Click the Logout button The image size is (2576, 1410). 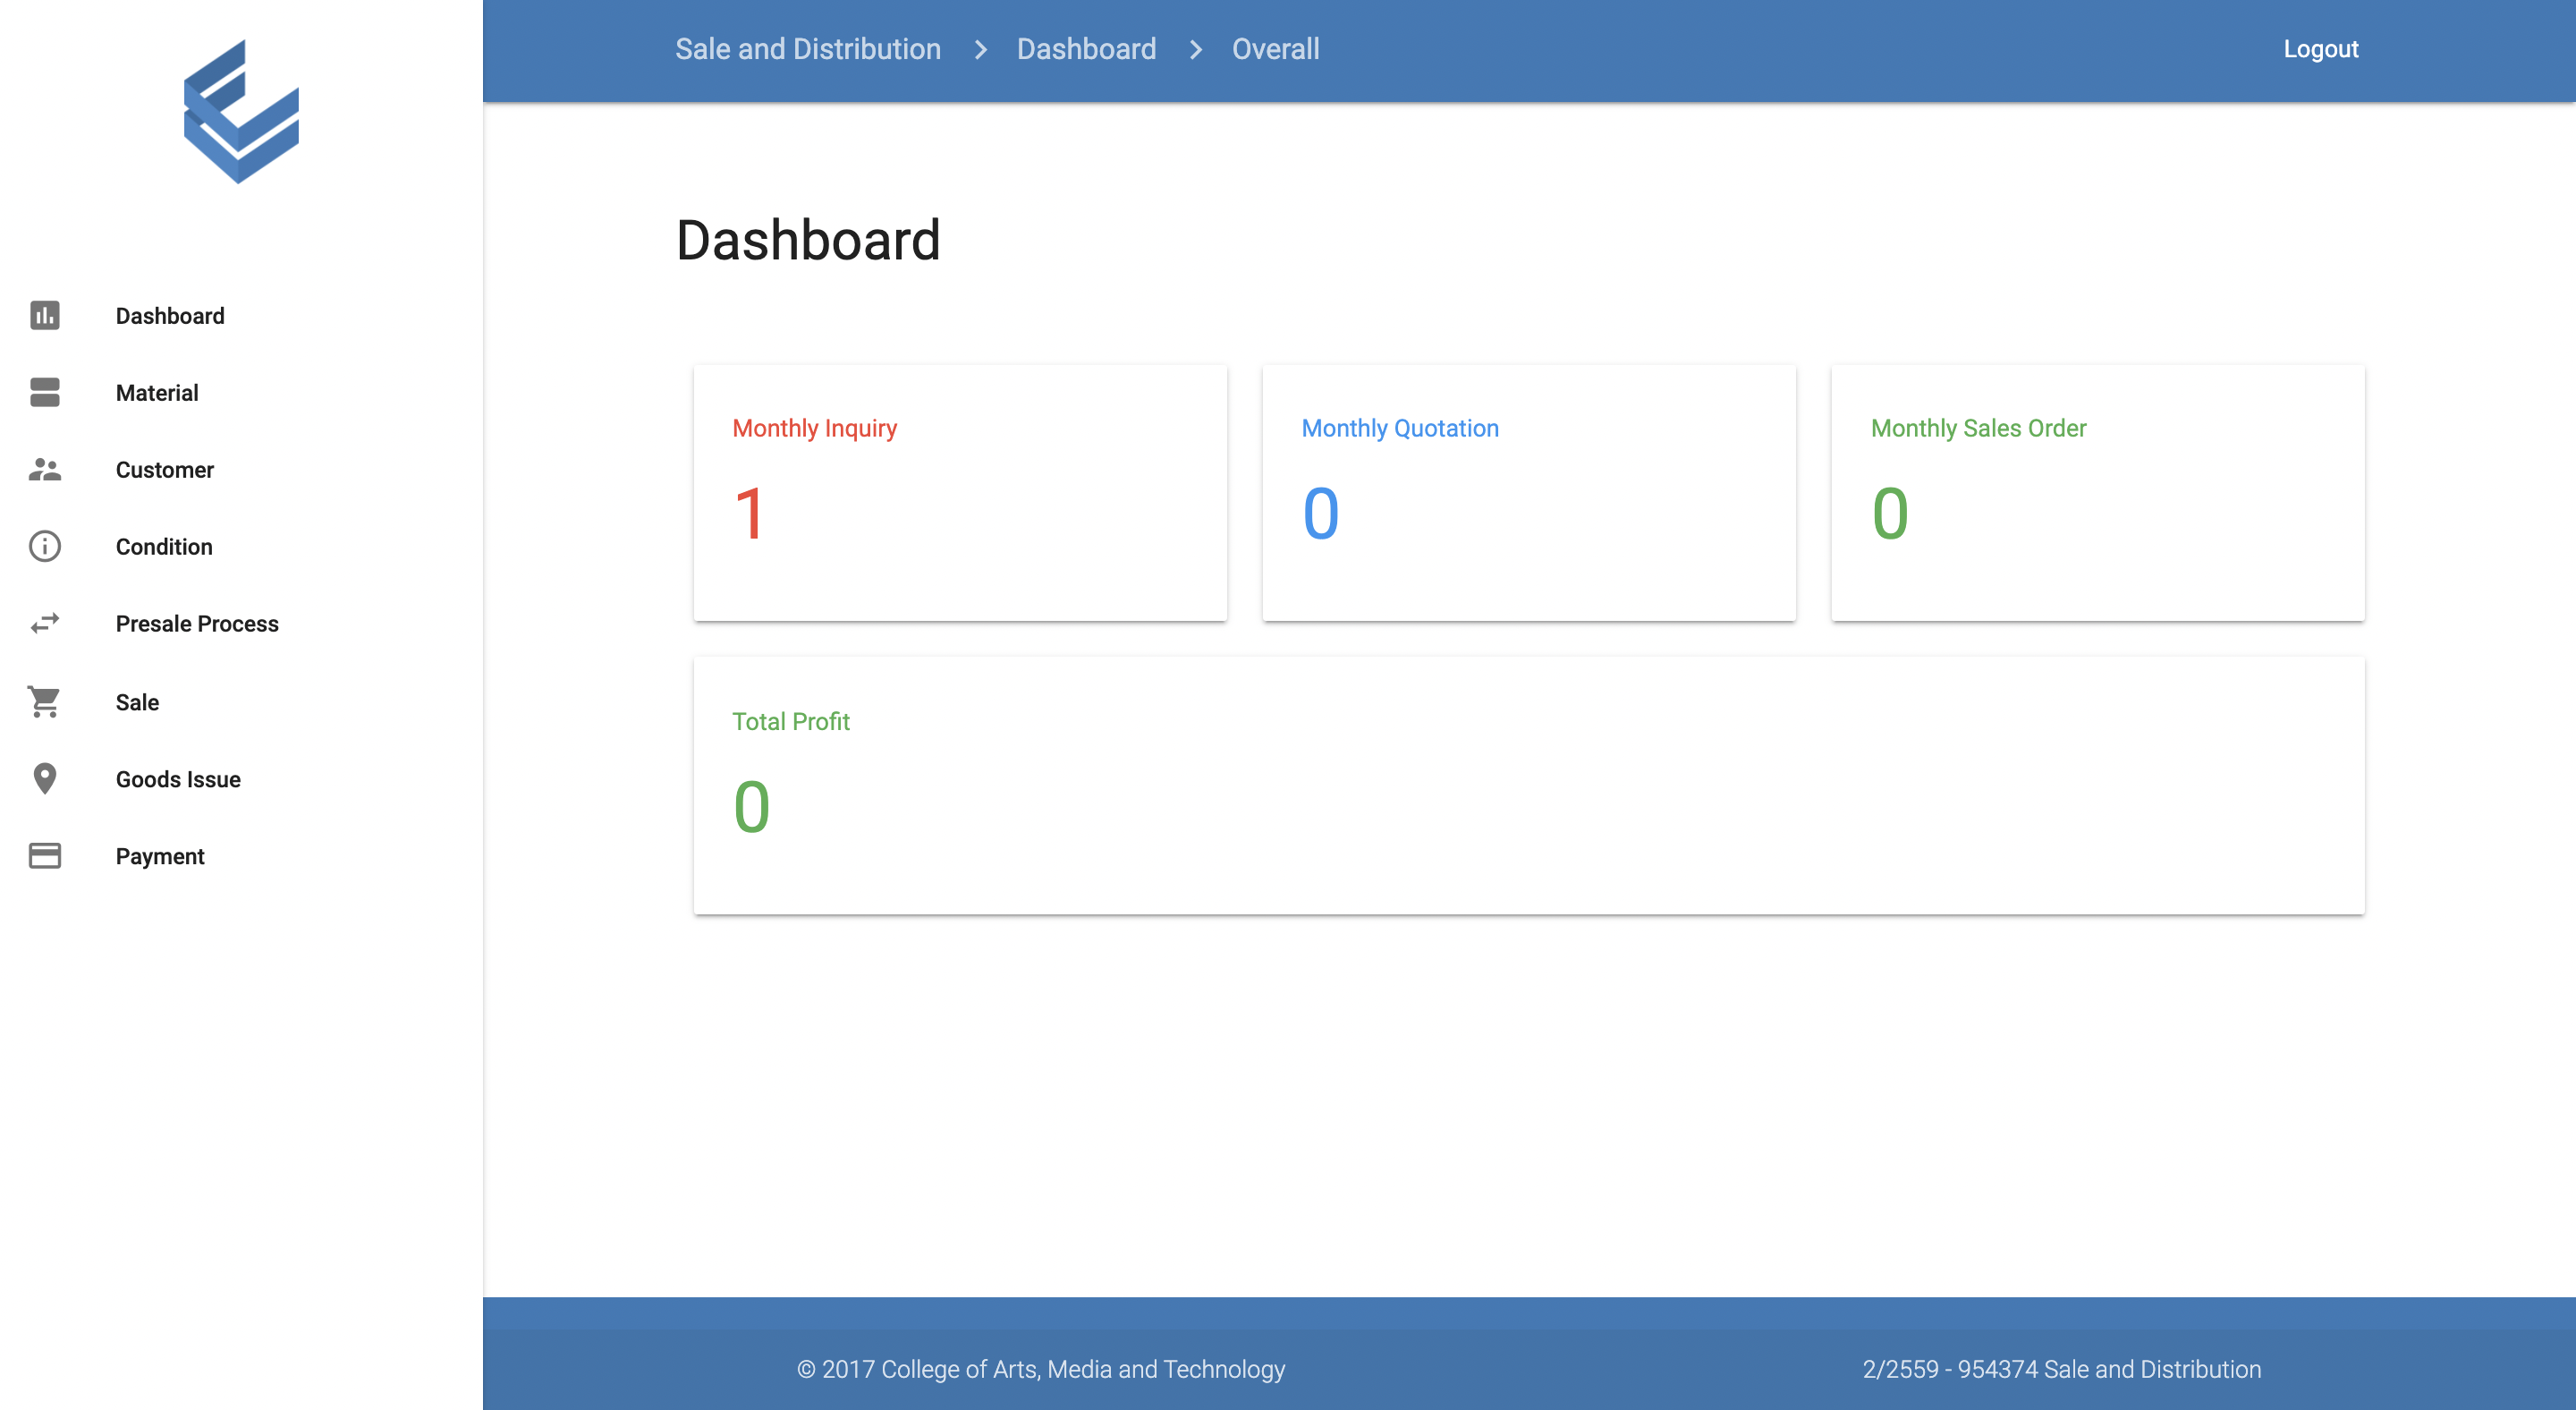(2320, 49)
